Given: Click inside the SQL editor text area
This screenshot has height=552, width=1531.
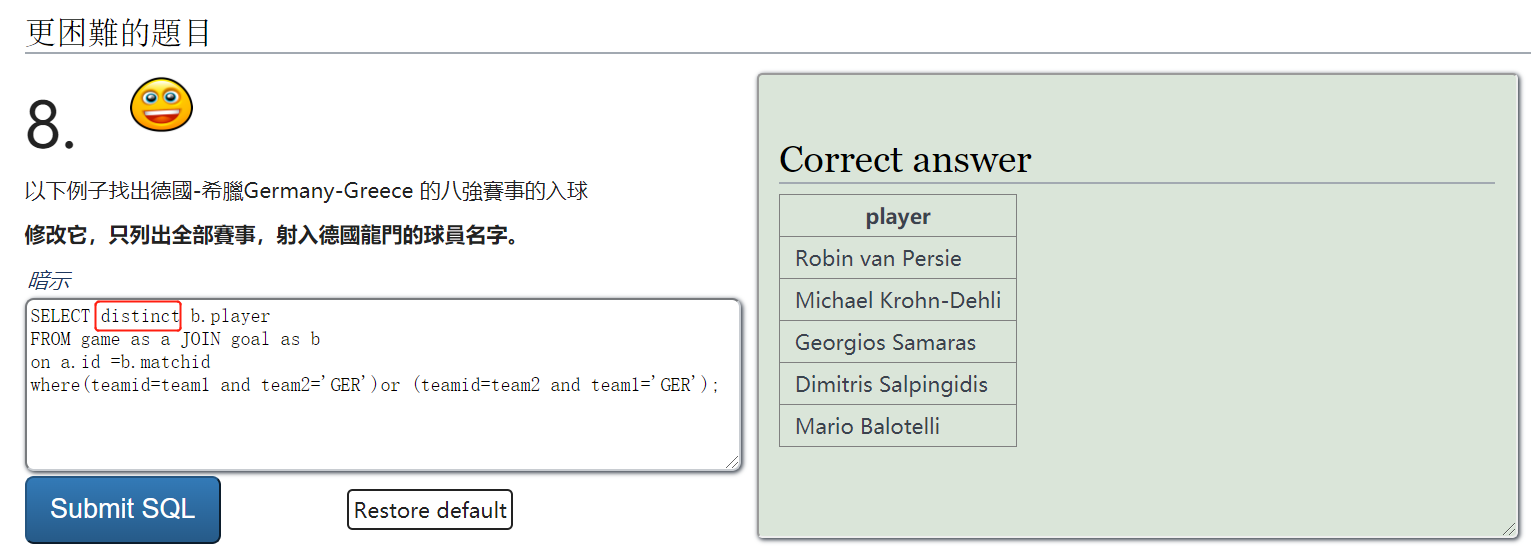Looking at the screenshot, I should pyautogui.click(x=383, y=385).
